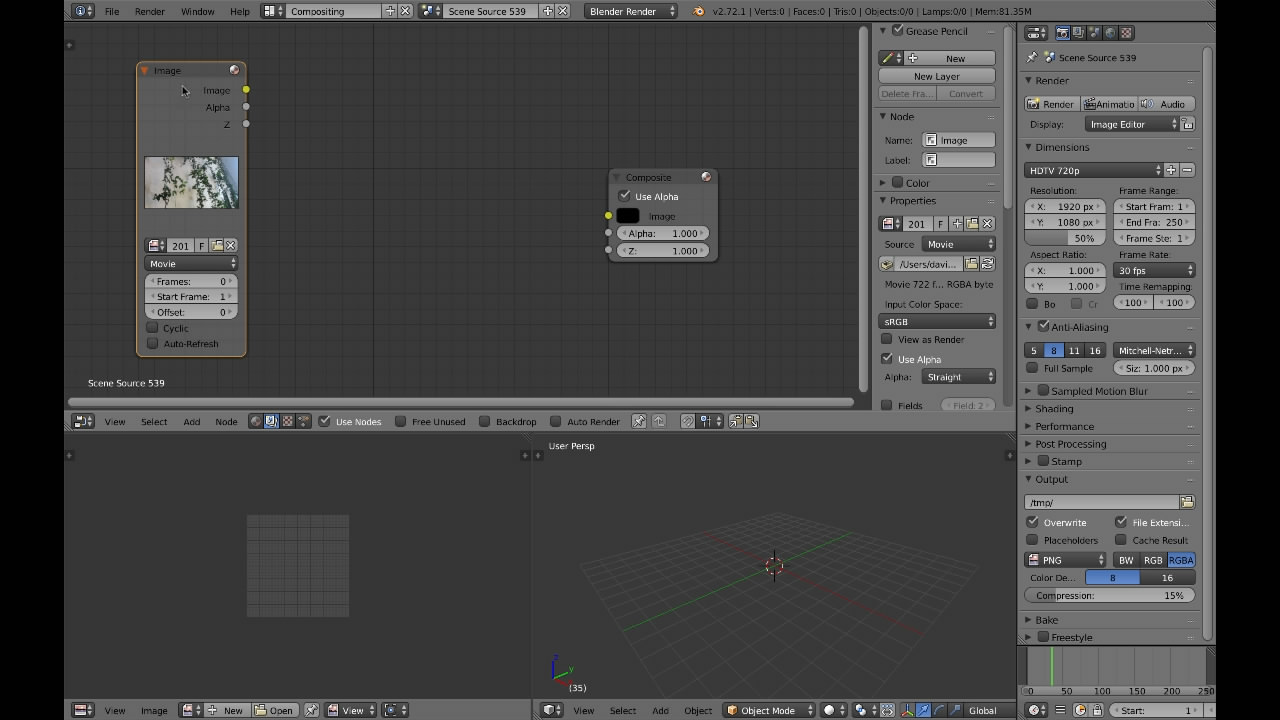Enable the Cyclic checkbox in Image node
1280x720 pixels.
point(152,327)
